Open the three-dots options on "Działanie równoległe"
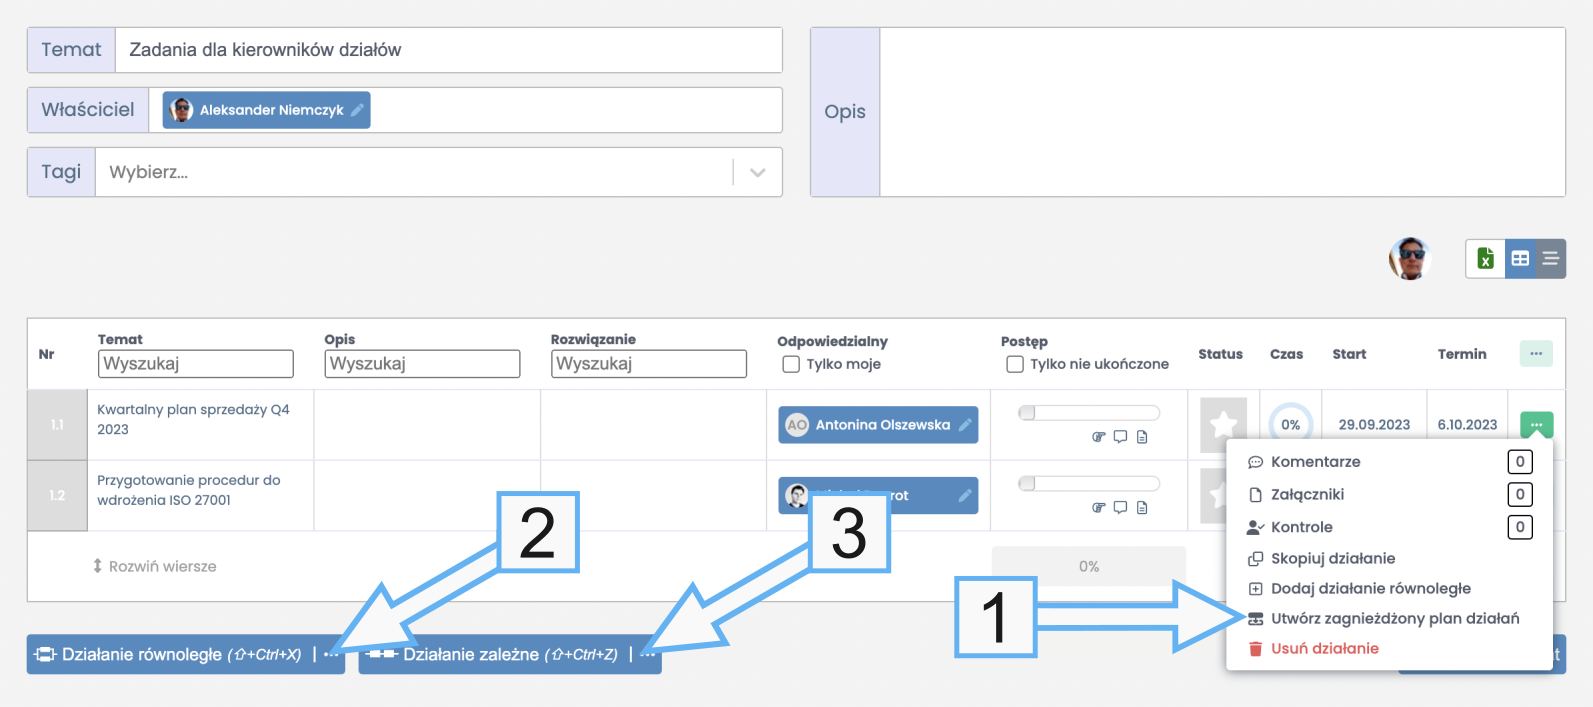 pyautogui.click(x=331, y=655)
